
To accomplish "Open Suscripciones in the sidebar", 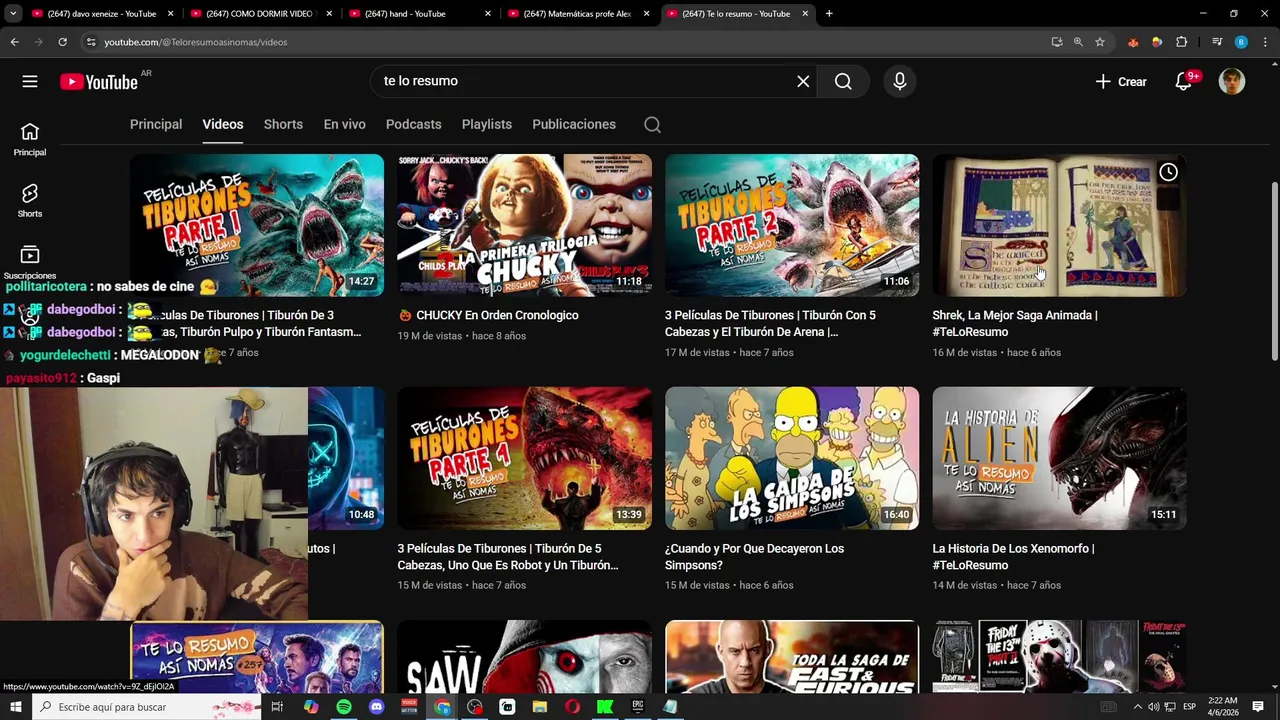I will pyautogui.click(x=30, y=262).
